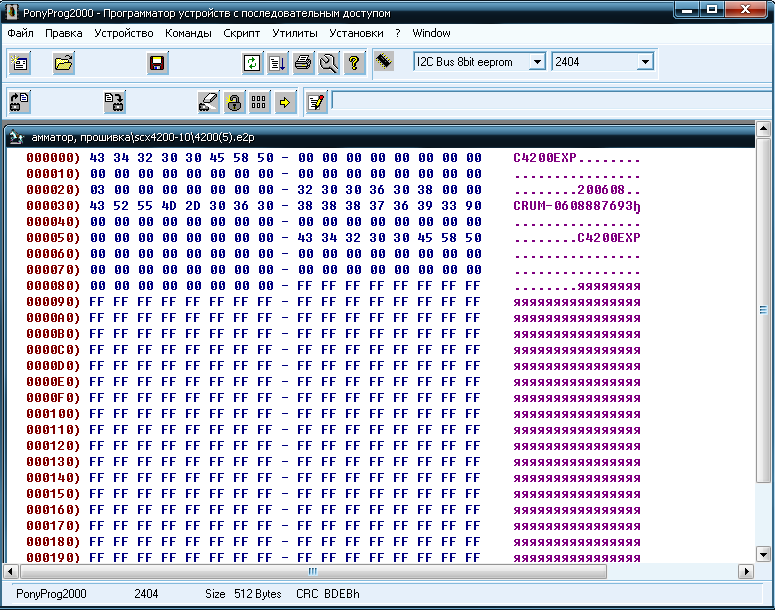Minimize the PonyProg2000 window
The width and height of the screenshot is (775, 610).
pyautogui.click(x=687, y=9)
